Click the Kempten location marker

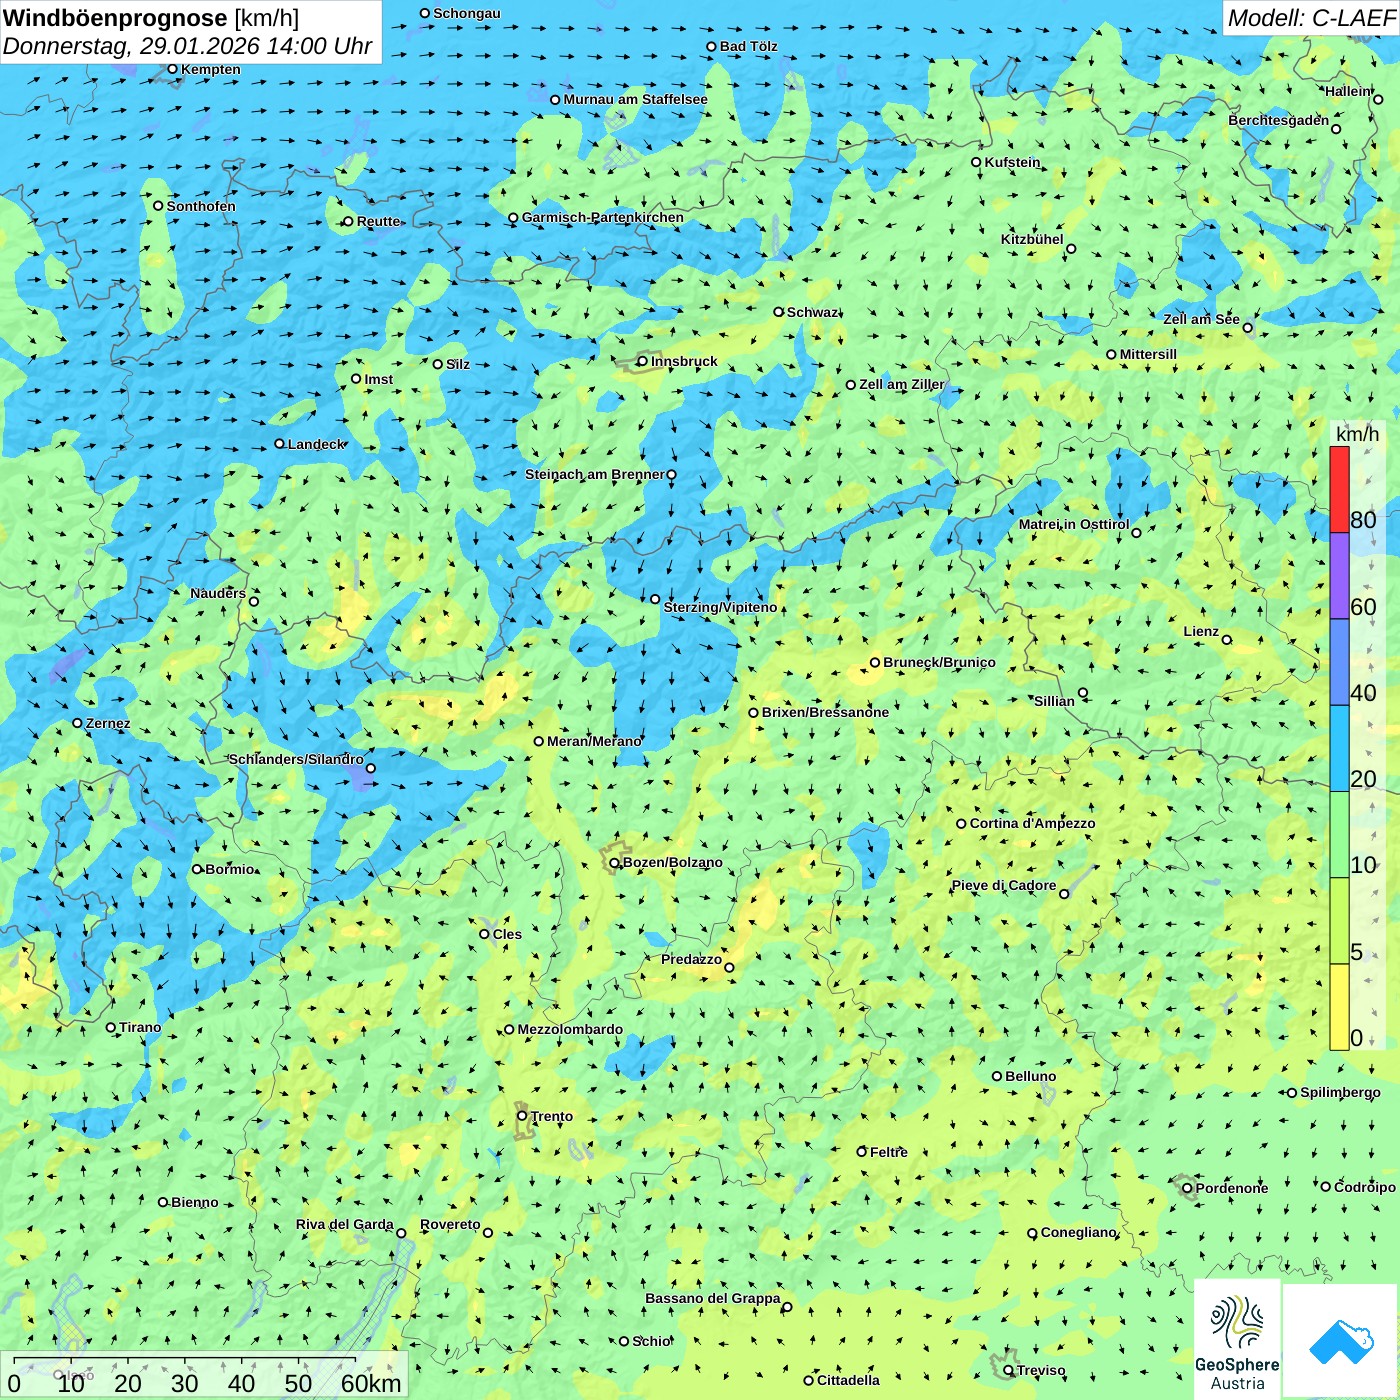[x=172, y=69]
